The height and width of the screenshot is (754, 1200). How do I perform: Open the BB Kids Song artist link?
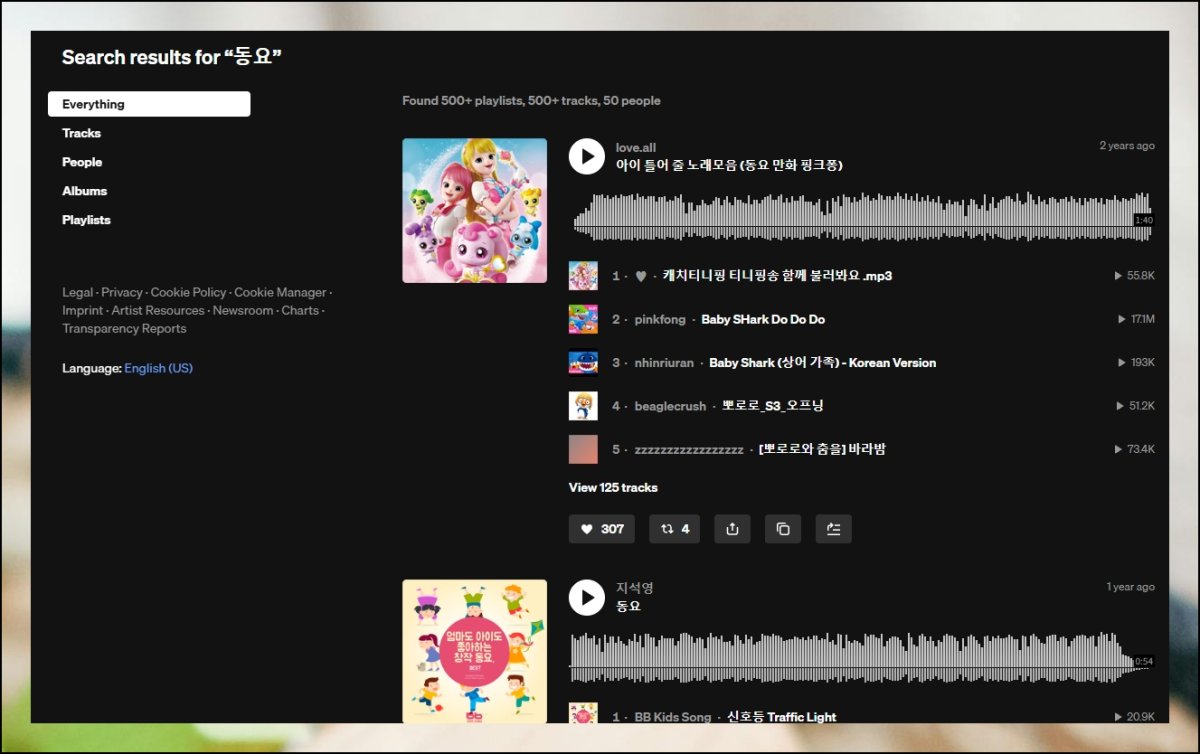[673, 717]
